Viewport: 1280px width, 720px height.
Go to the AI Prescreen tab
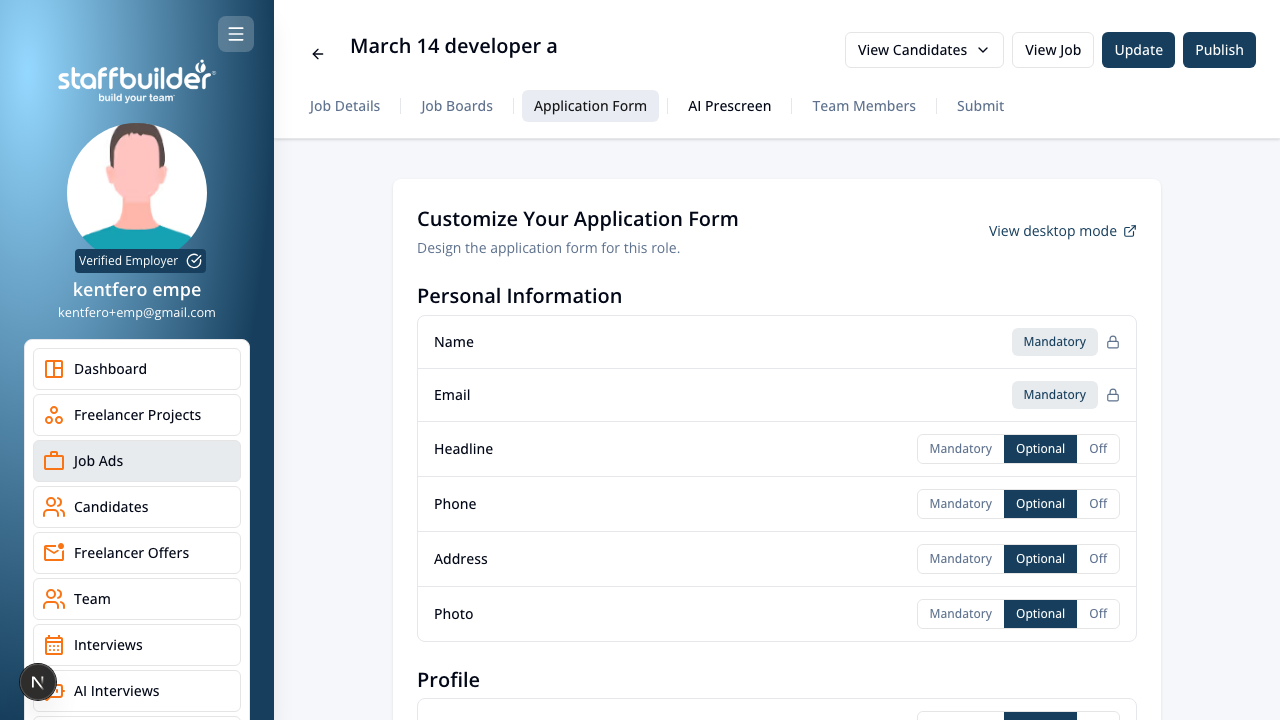pyautogui.click(x=730, y=106)
